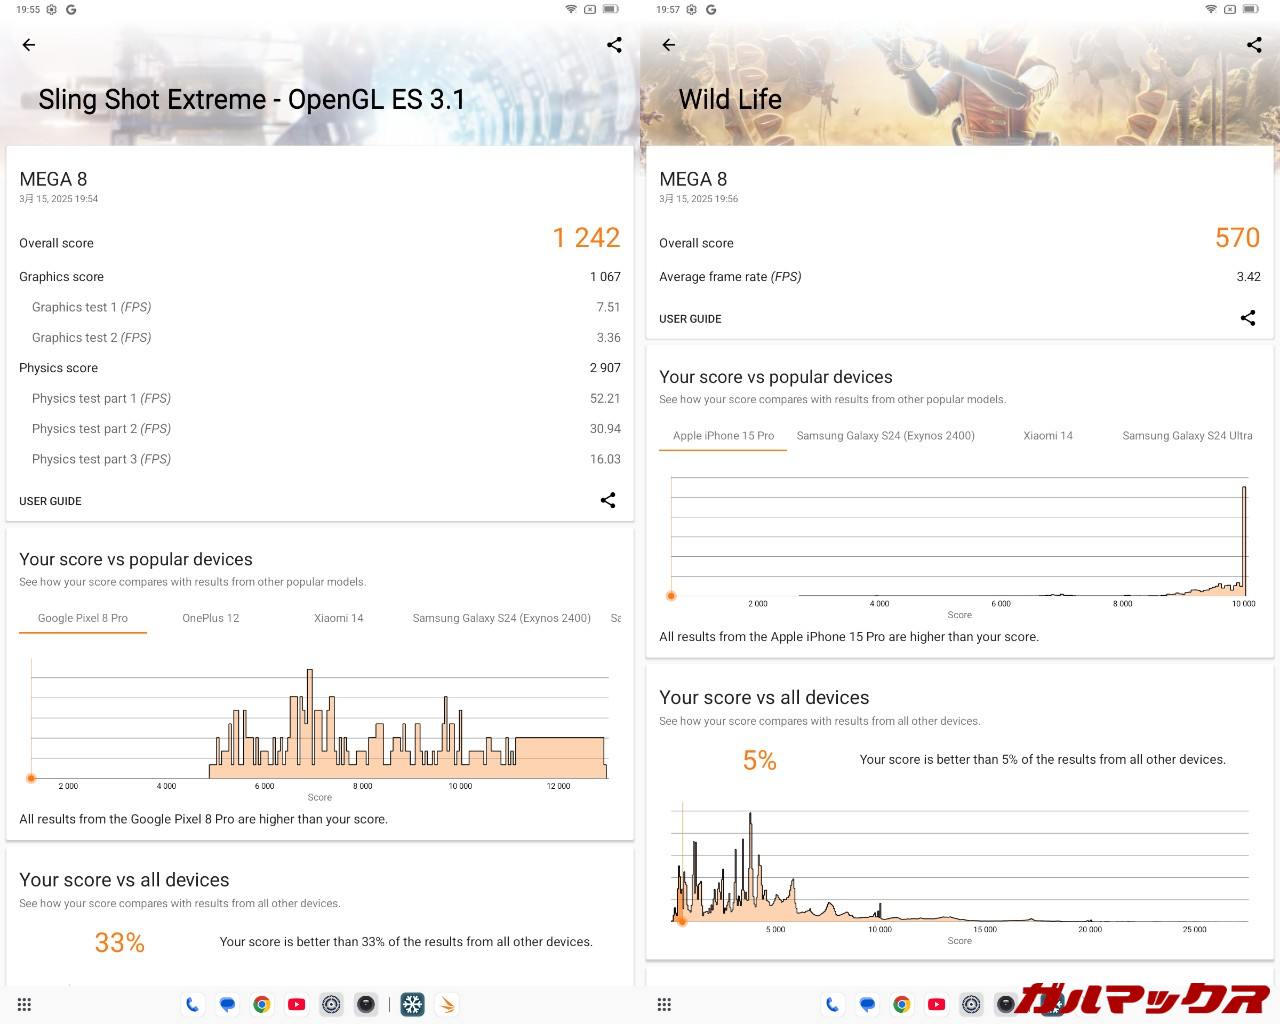The height and width of the screenshot is (1024, 1280).
Task: Go back from the Wild Life results screen
Action: pyautogui.click(x=669, y=45)
